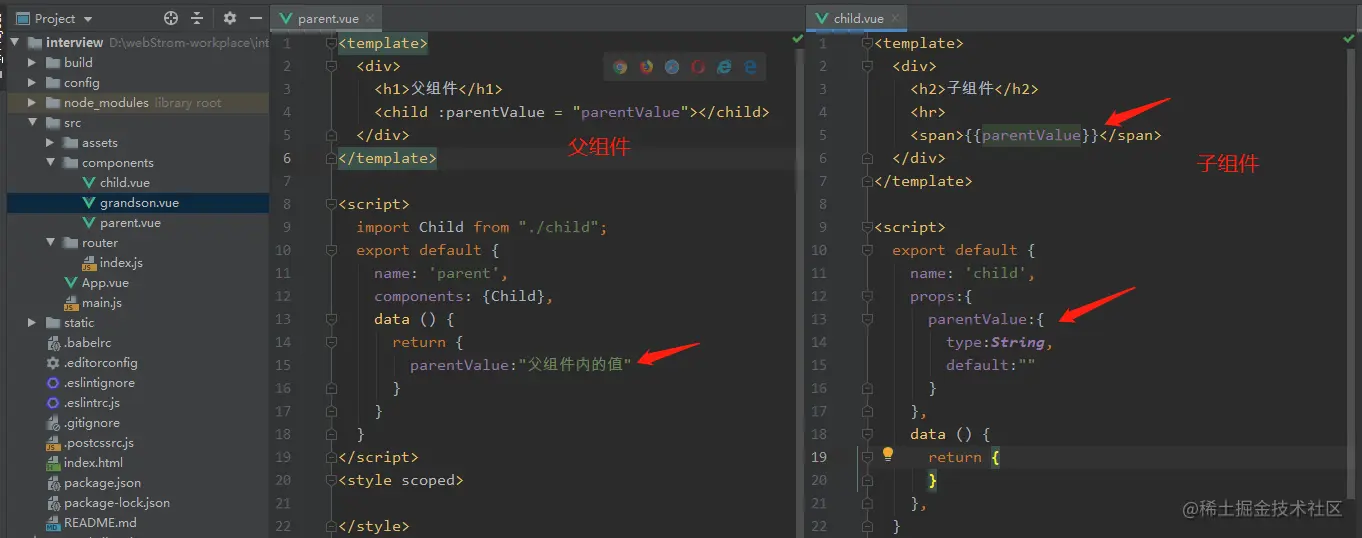Open README.md in project tree

(x=100, y=522)
